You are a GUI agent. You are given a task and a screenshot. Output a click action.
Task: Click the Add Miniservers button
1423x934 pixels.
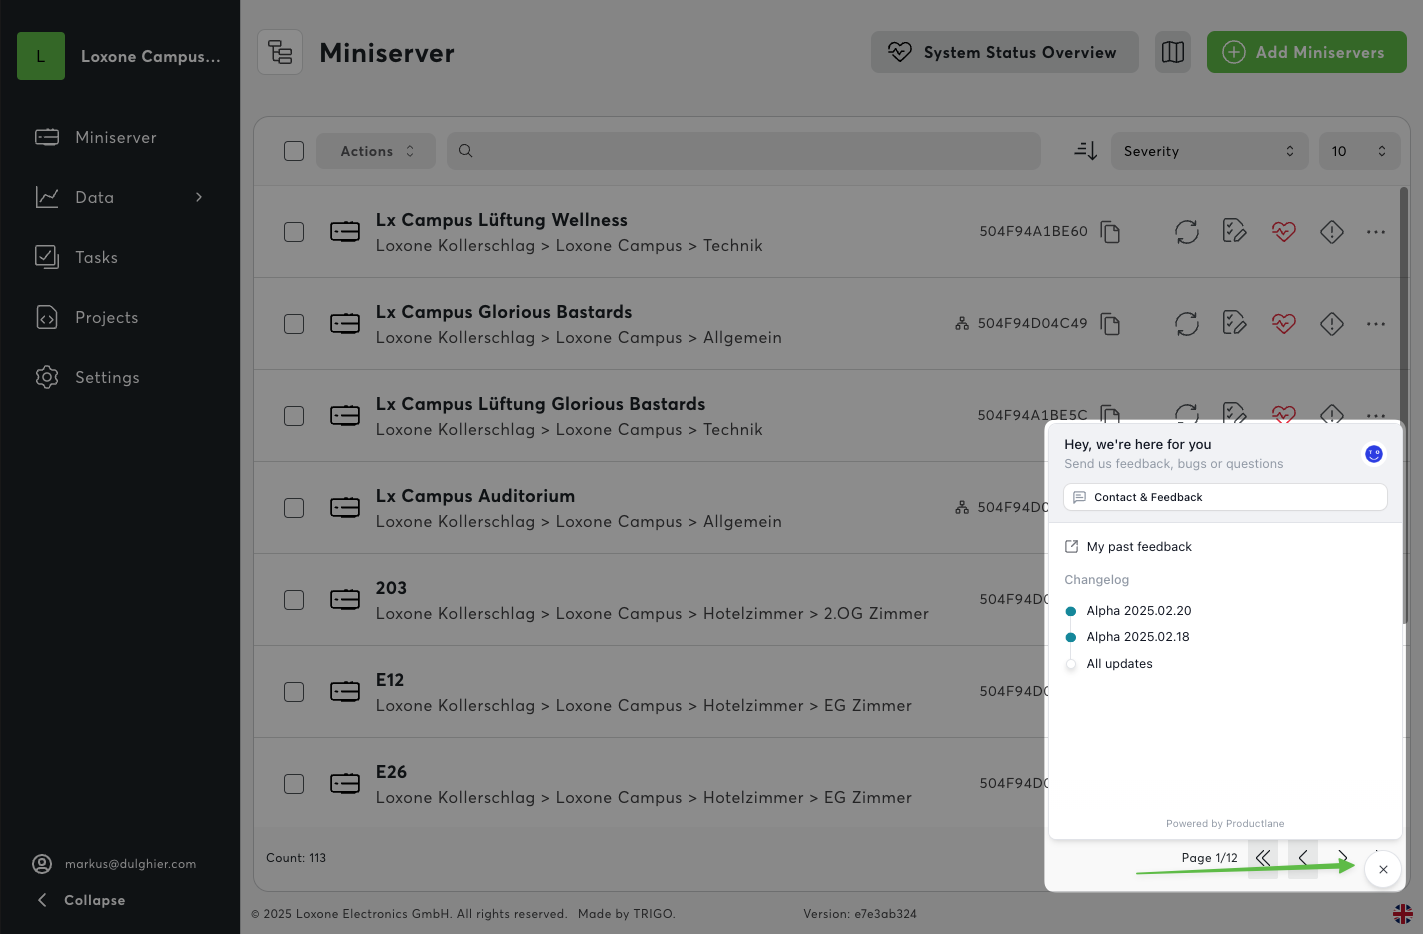coord(1306,52)
